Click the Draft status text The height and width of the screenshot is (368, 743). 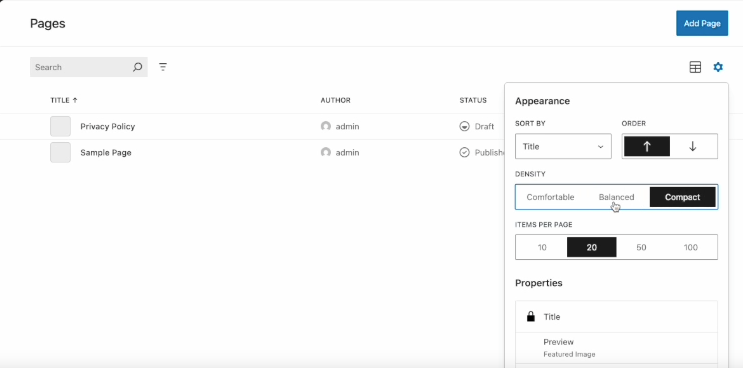(484, 126)
